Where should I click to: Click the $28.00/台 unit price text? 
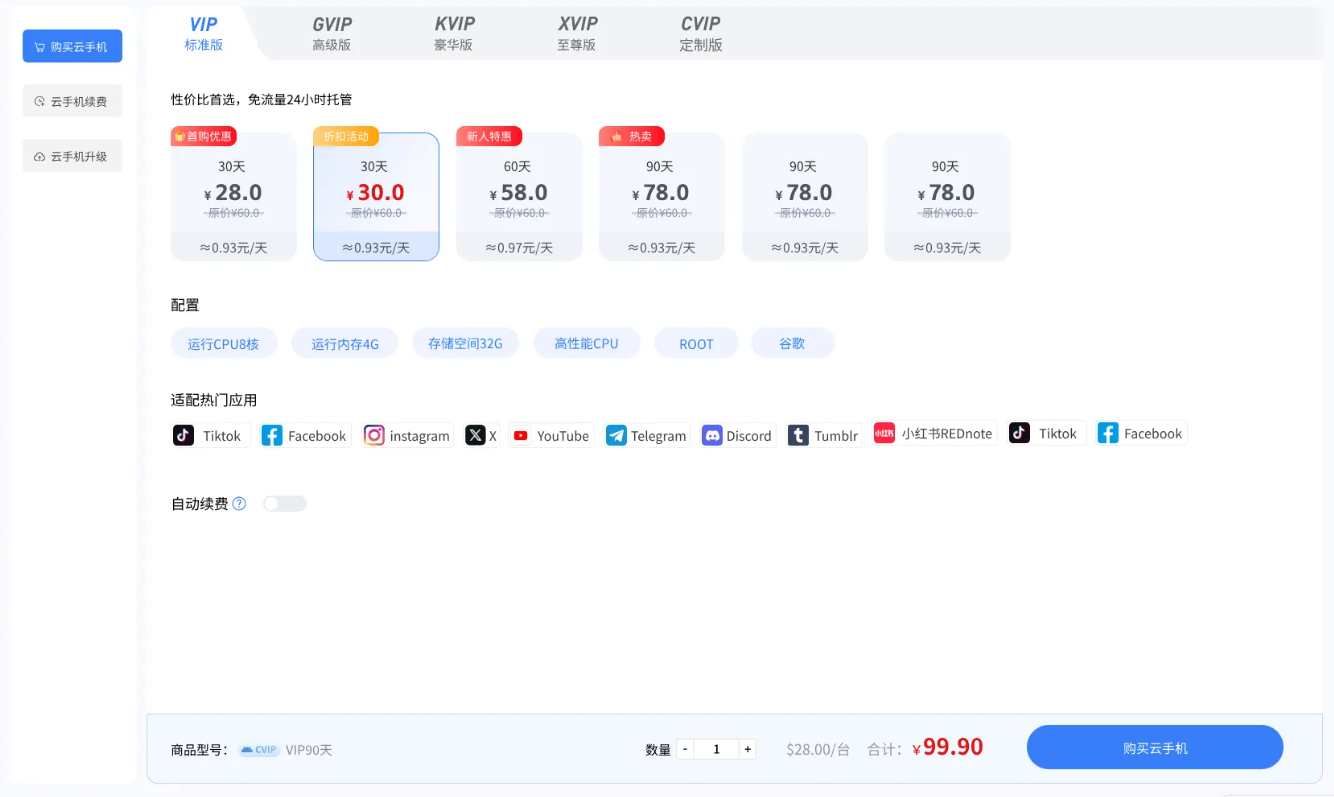coord(818,749)
